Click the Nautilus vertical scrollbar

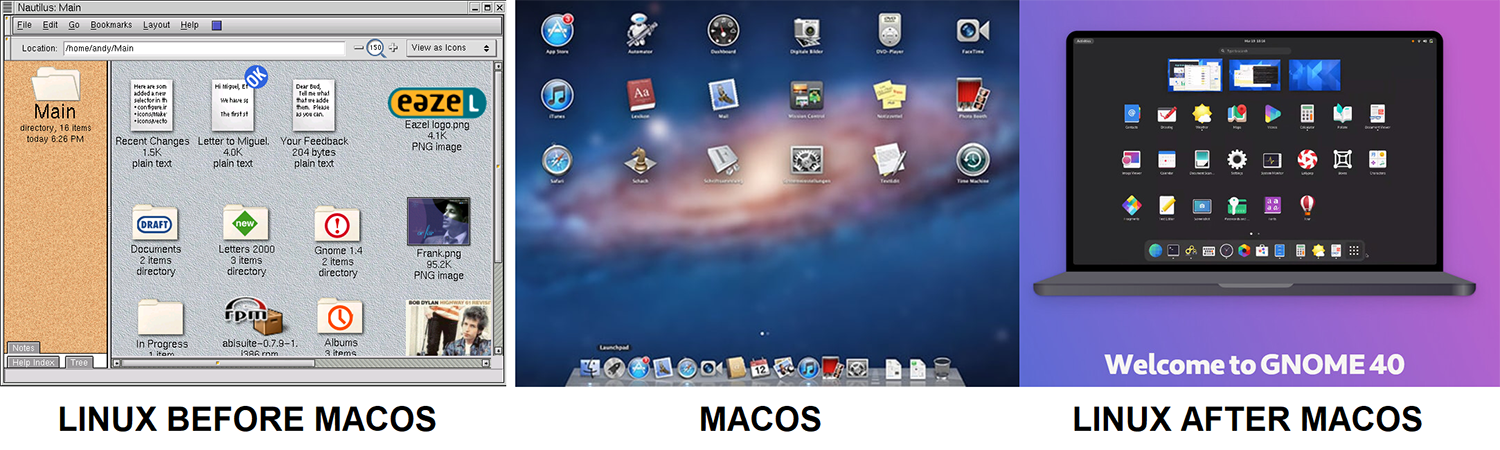click(x=498, y=210)
